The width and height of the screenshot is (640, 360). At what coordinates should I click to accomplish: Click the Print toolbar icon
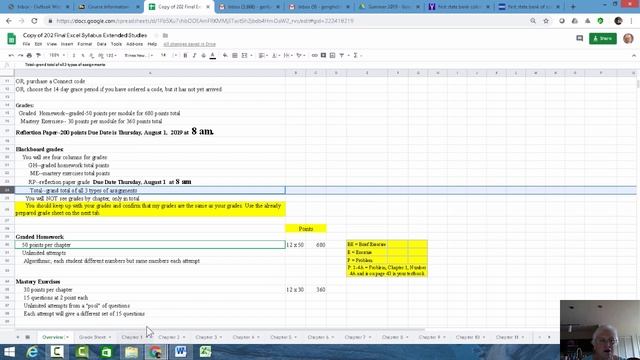[x=29, y=56]
